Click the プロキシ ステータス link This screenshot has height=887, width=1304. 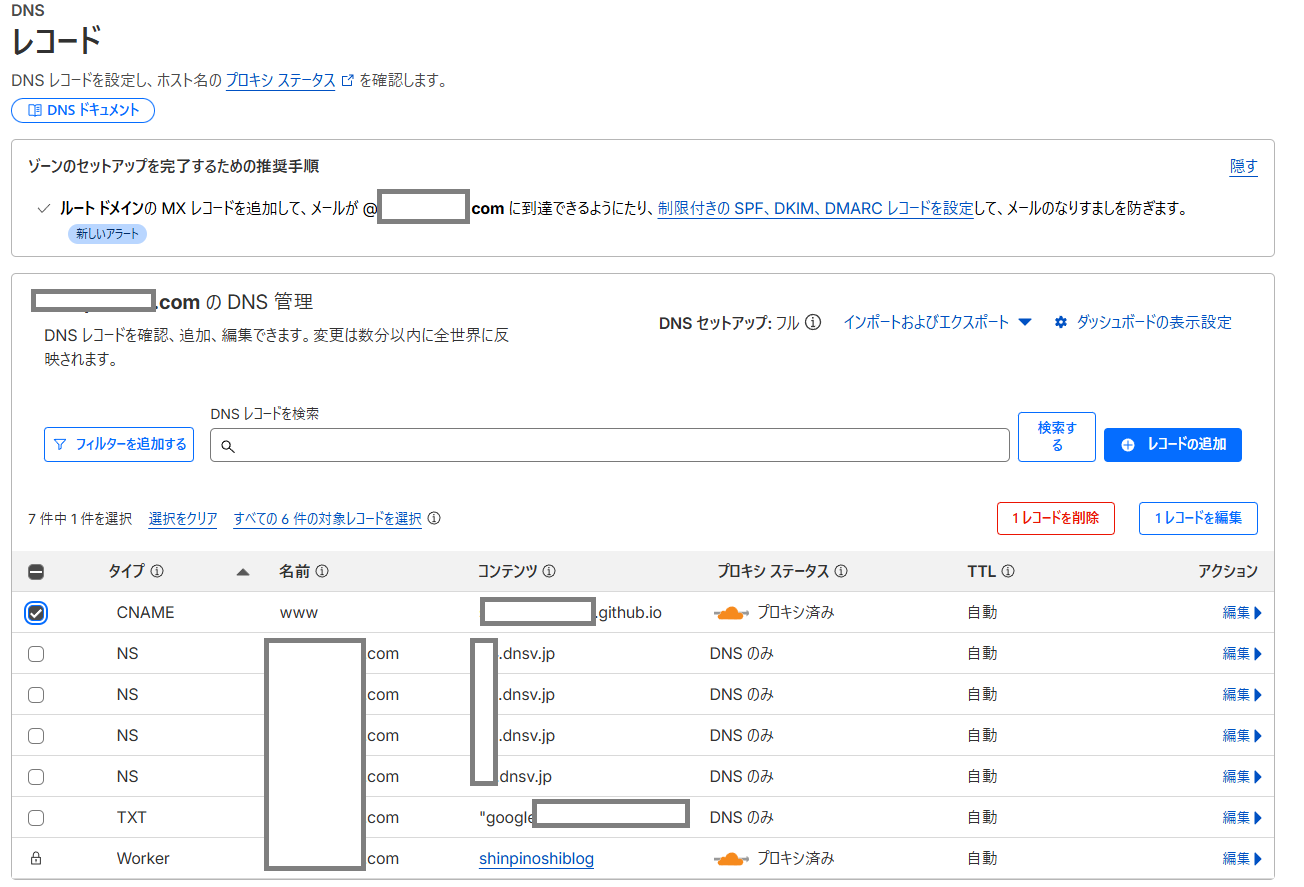280,80
